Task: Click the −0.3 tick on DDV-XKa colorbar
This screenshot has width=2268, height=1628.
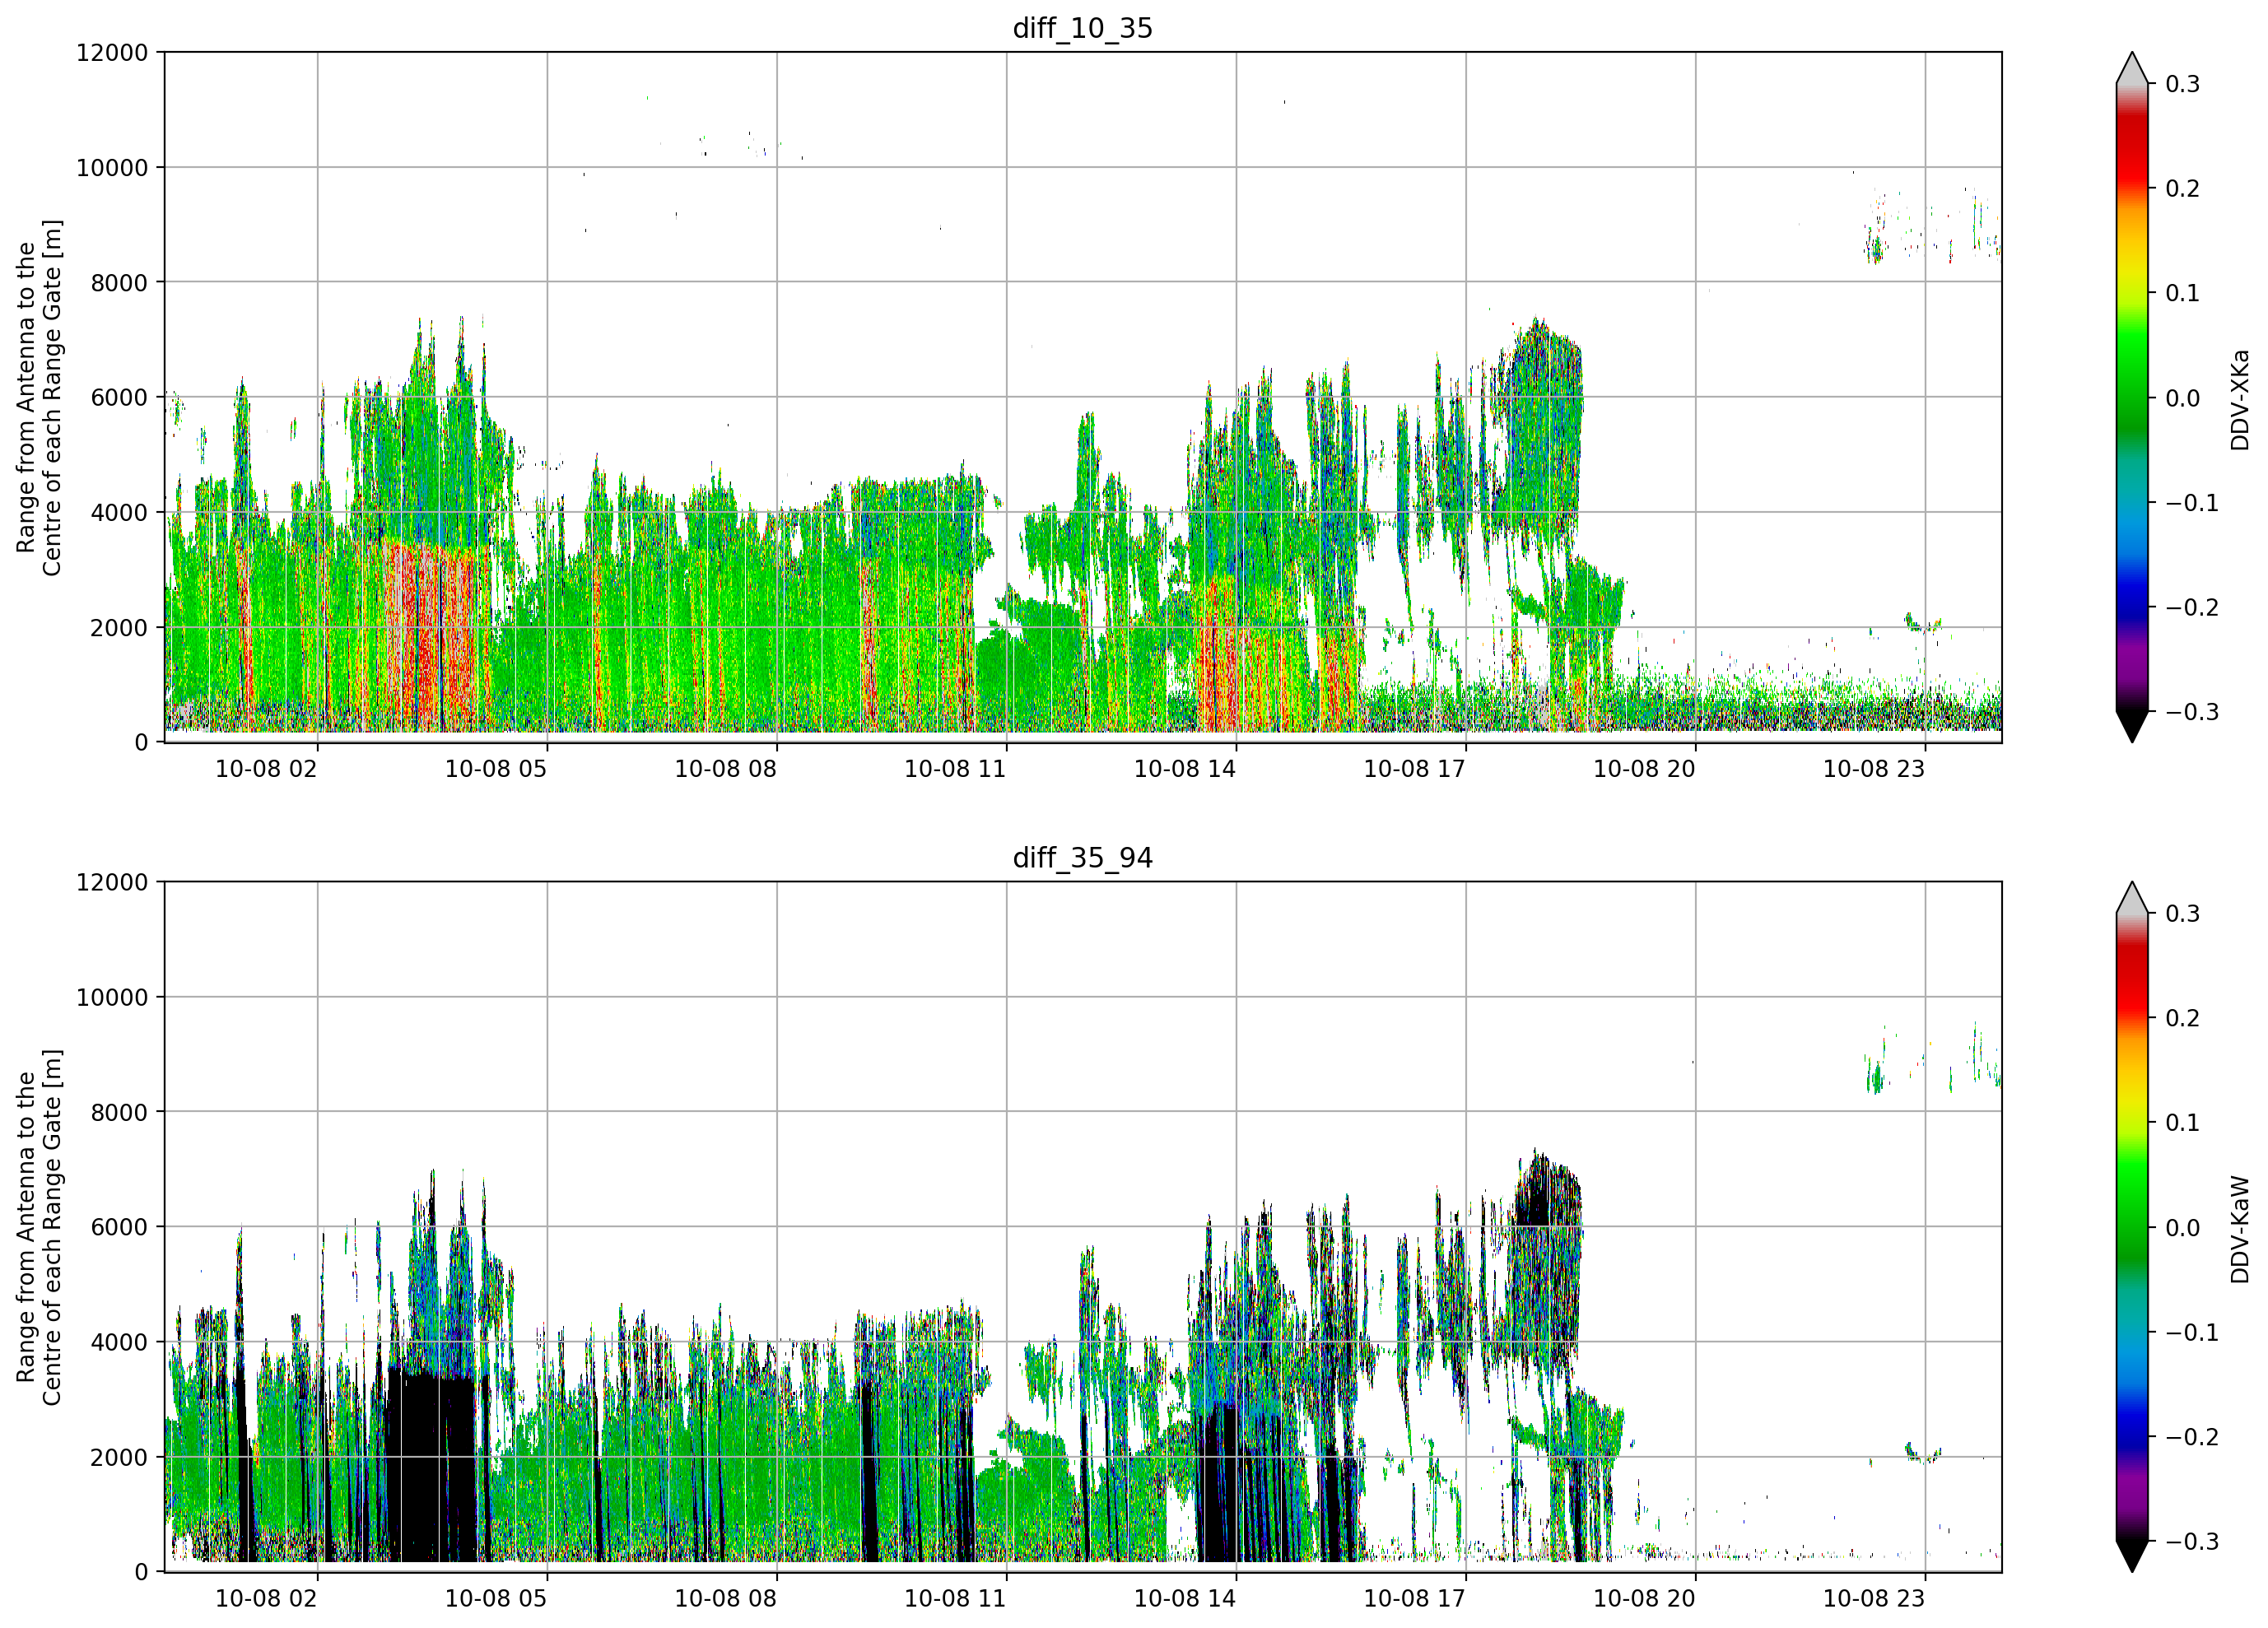Action: (2192, 713)
